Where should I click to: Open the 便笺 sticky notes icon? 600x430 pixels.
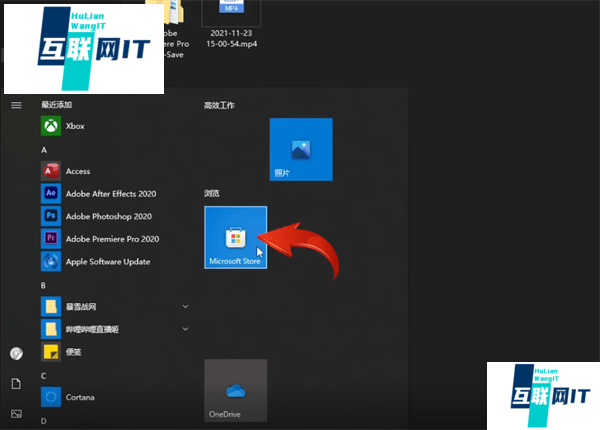(51, 352)
